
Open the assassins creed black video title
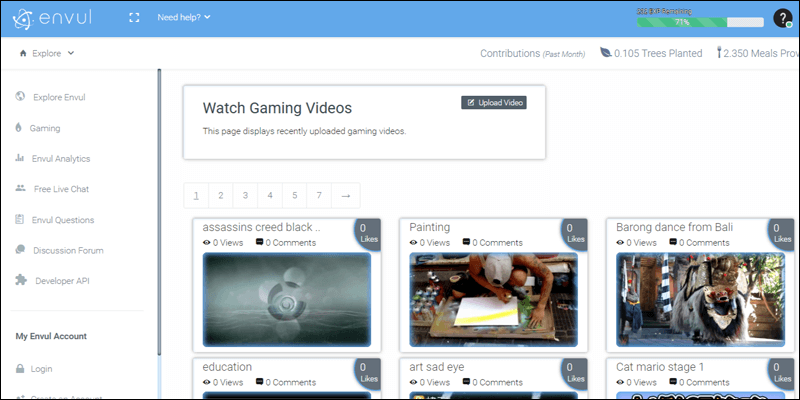261,227
